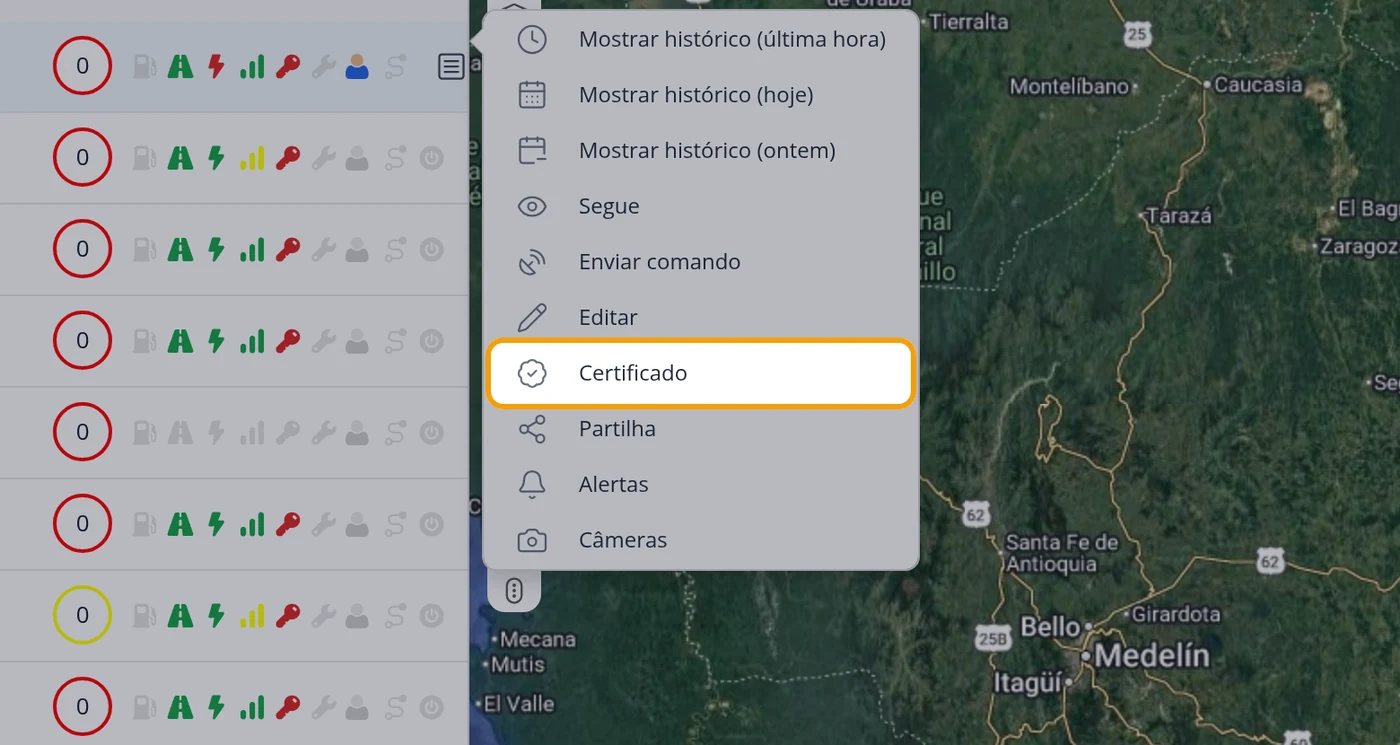The width and height of the screenshot is (1400, 745).
Task: Click the route icon in the blue driver row
Action: (x=395, y=67)
